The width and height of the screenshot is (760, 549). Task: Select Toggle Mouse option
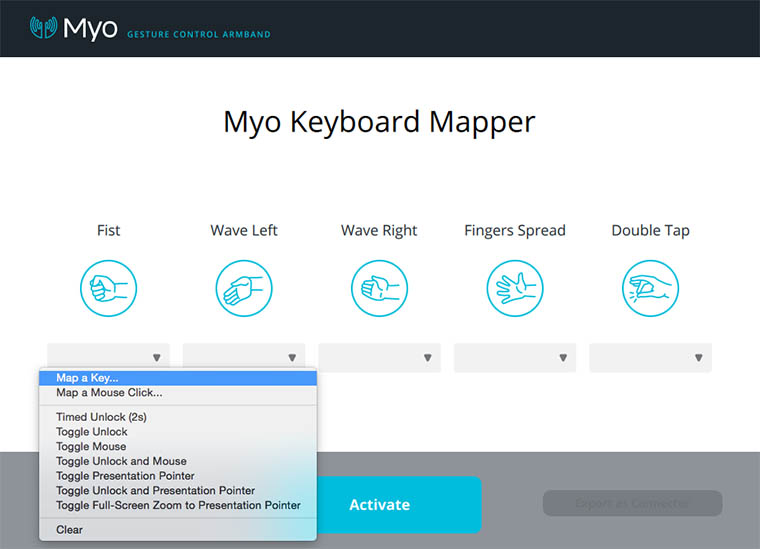point(178,446)
